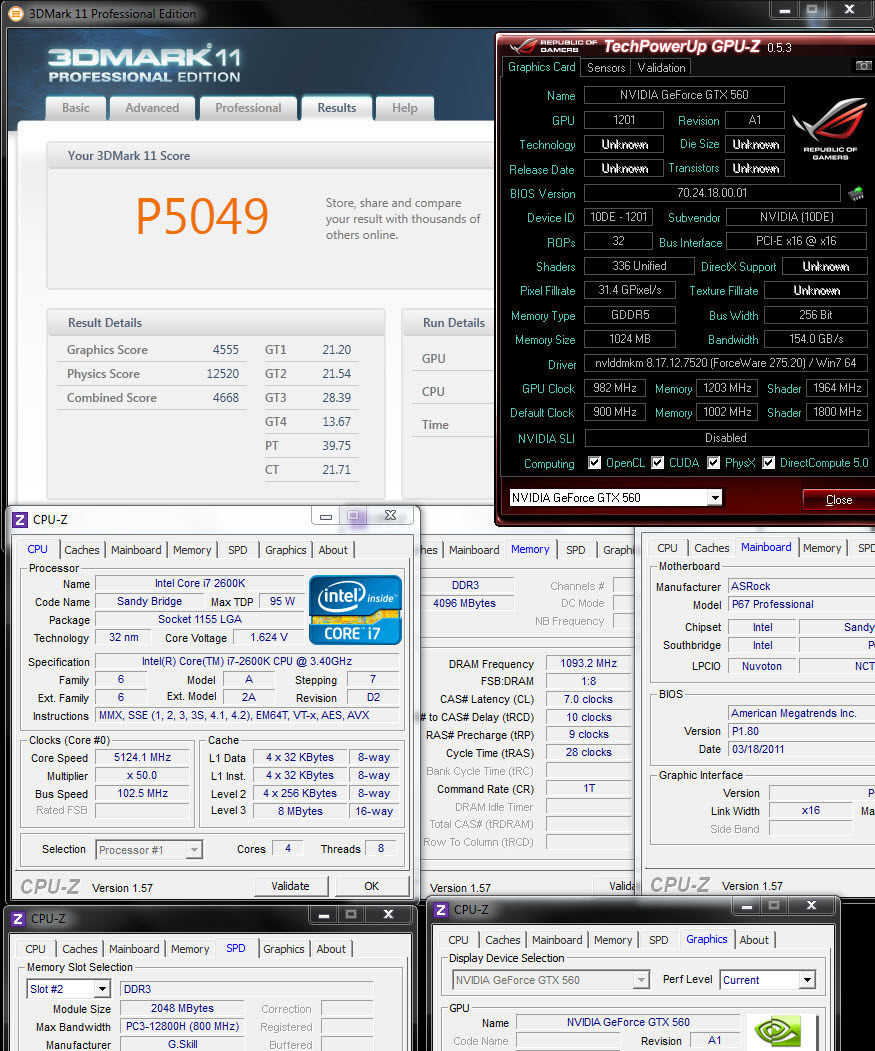Click OK button in CPU-Z CPU window
Screen dimensions: 875x1051
(x=371, y=886)
